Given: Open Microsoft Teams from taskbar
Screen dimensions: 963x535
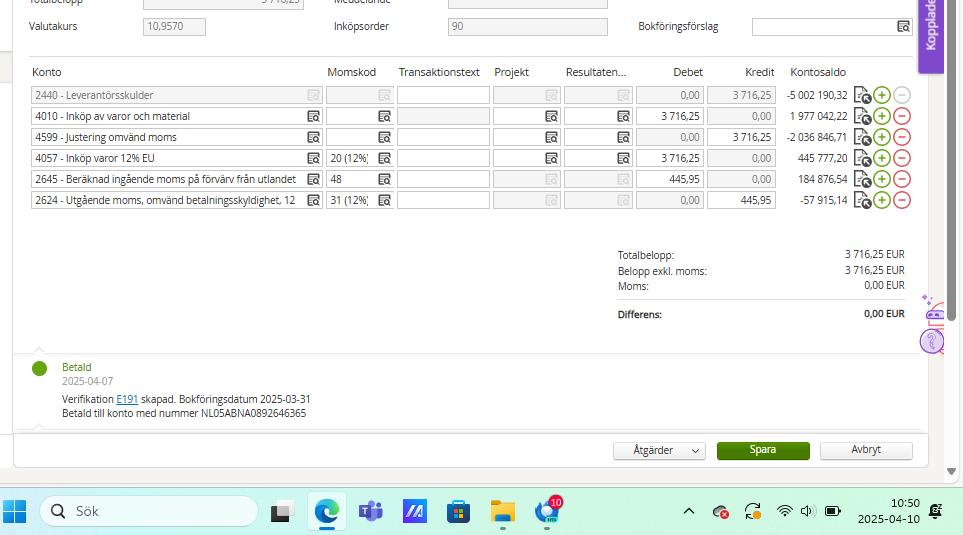Looking at the screenshot, I should coord(370,511).
